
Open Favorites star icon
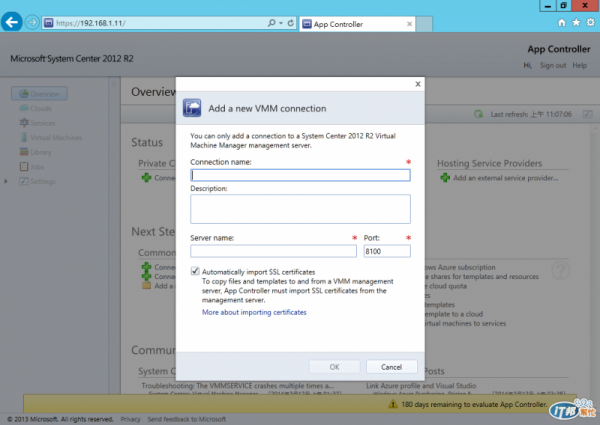(576, 23)
